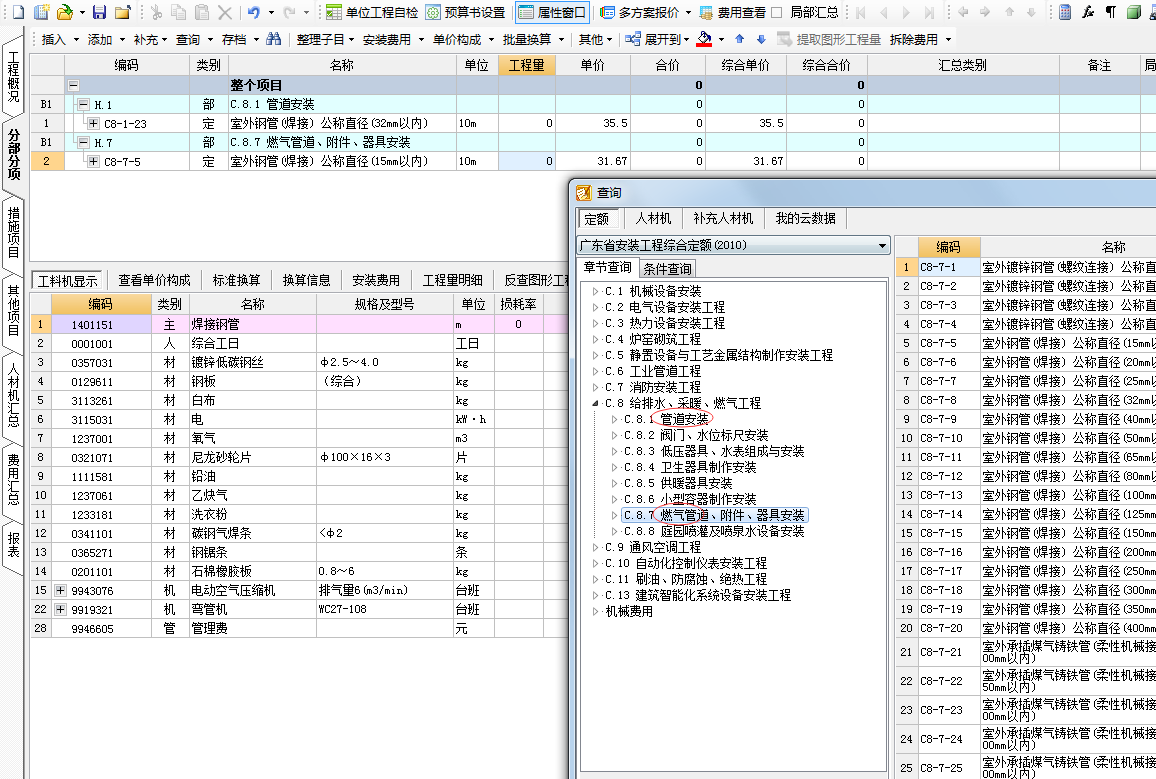Screen dimensions: 1156x779
Task: Open fill color dropdown arrow
Action: tap(721, 39)
